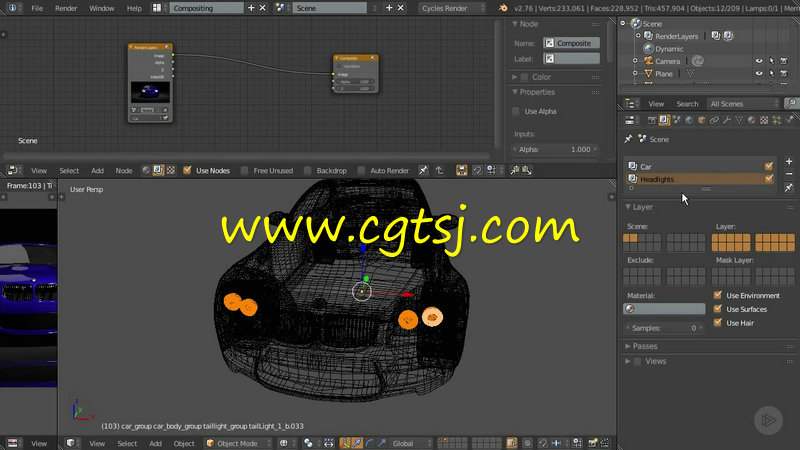Expand the RenderLayers outliner item

click(638, 36)
